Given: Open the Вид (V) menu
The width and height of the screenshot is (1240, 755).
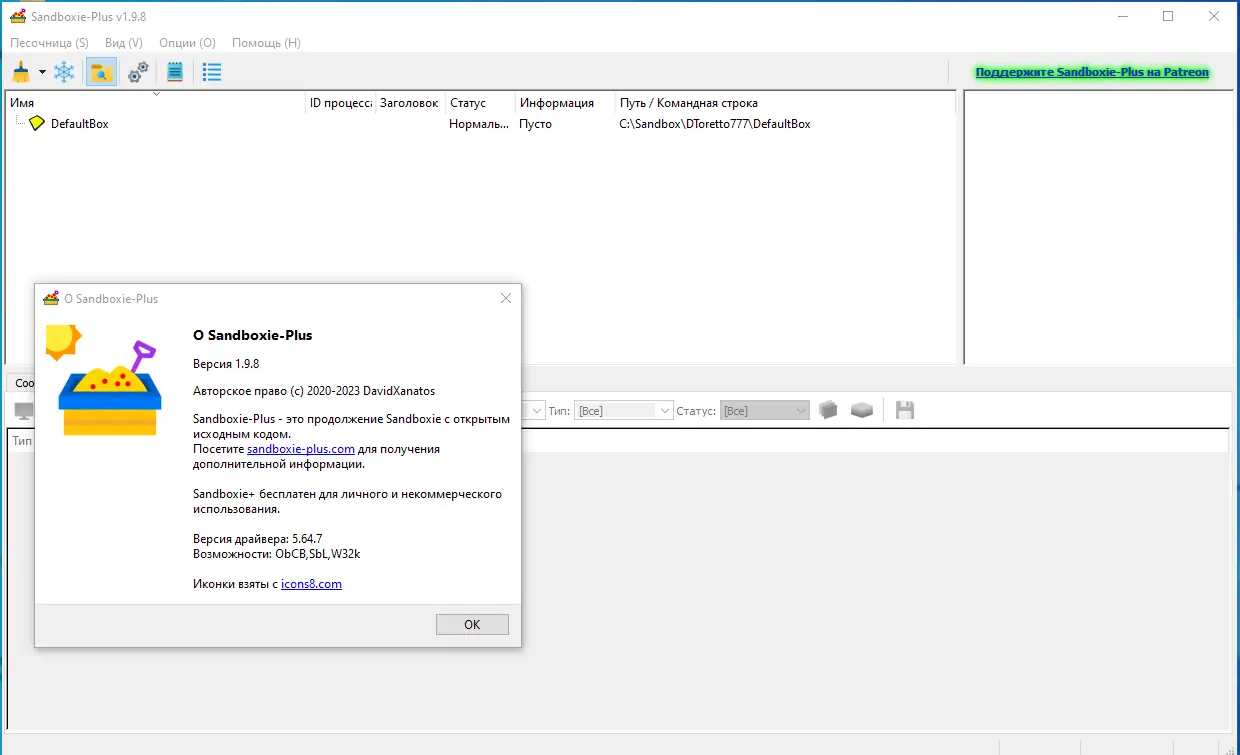Looking at the screenshot, I should click(124, 43).
